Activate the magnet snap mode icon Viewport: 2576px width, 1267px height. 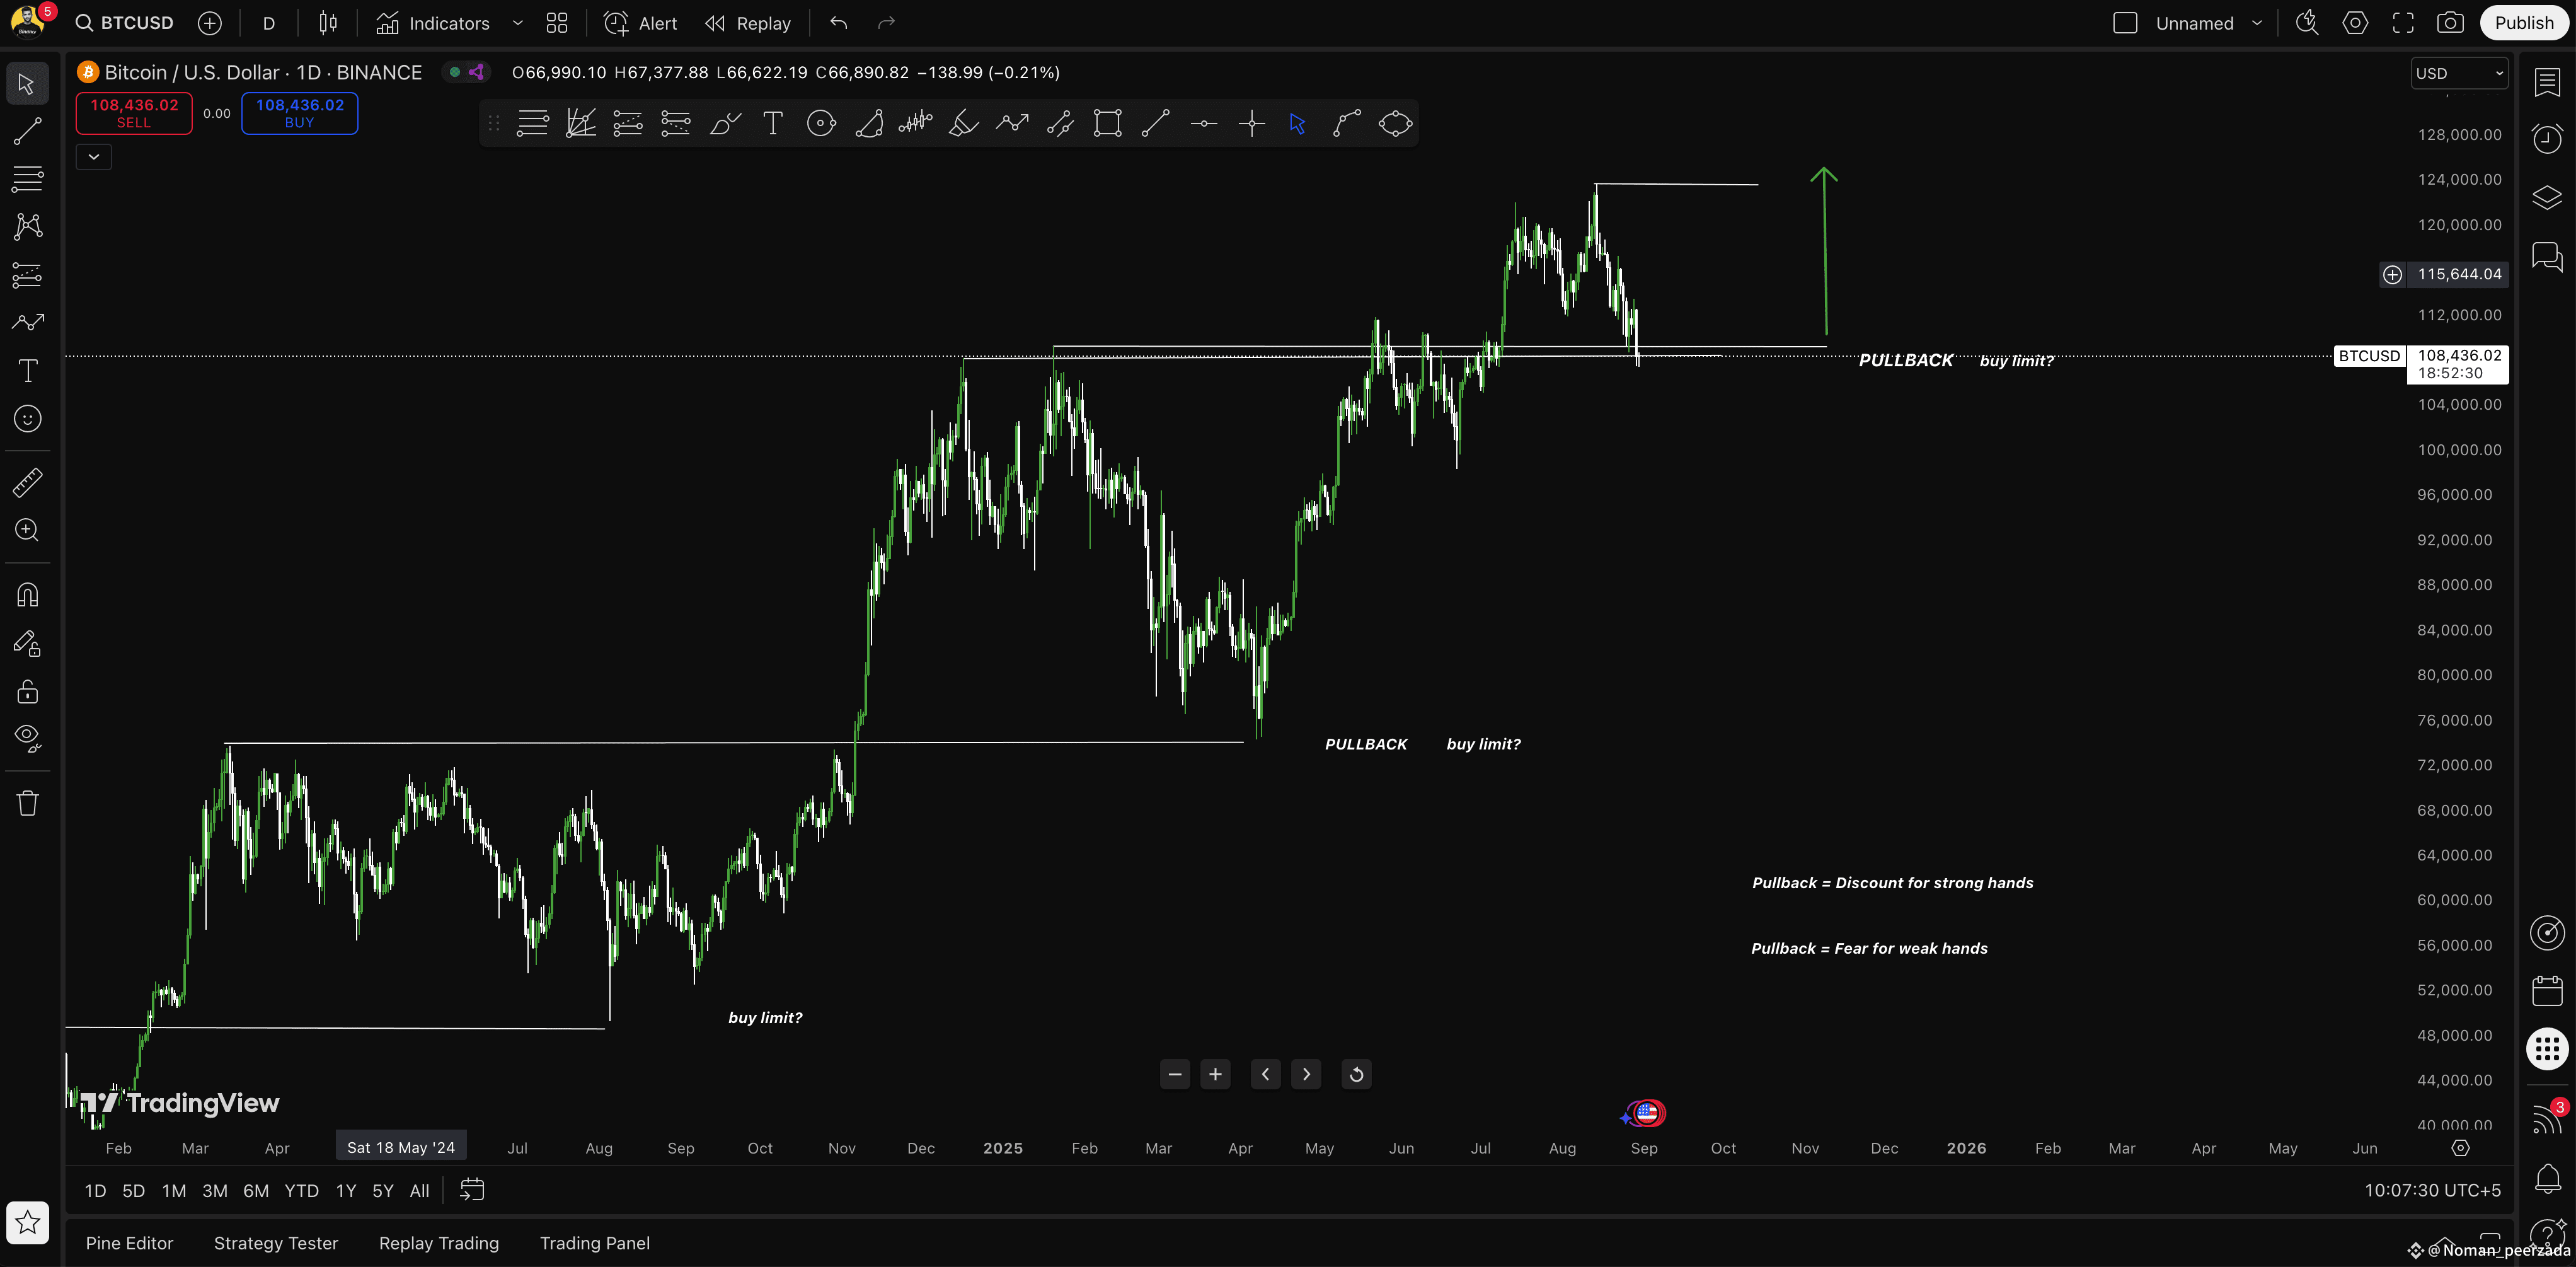pyautogui.click(x=27, y=595)
